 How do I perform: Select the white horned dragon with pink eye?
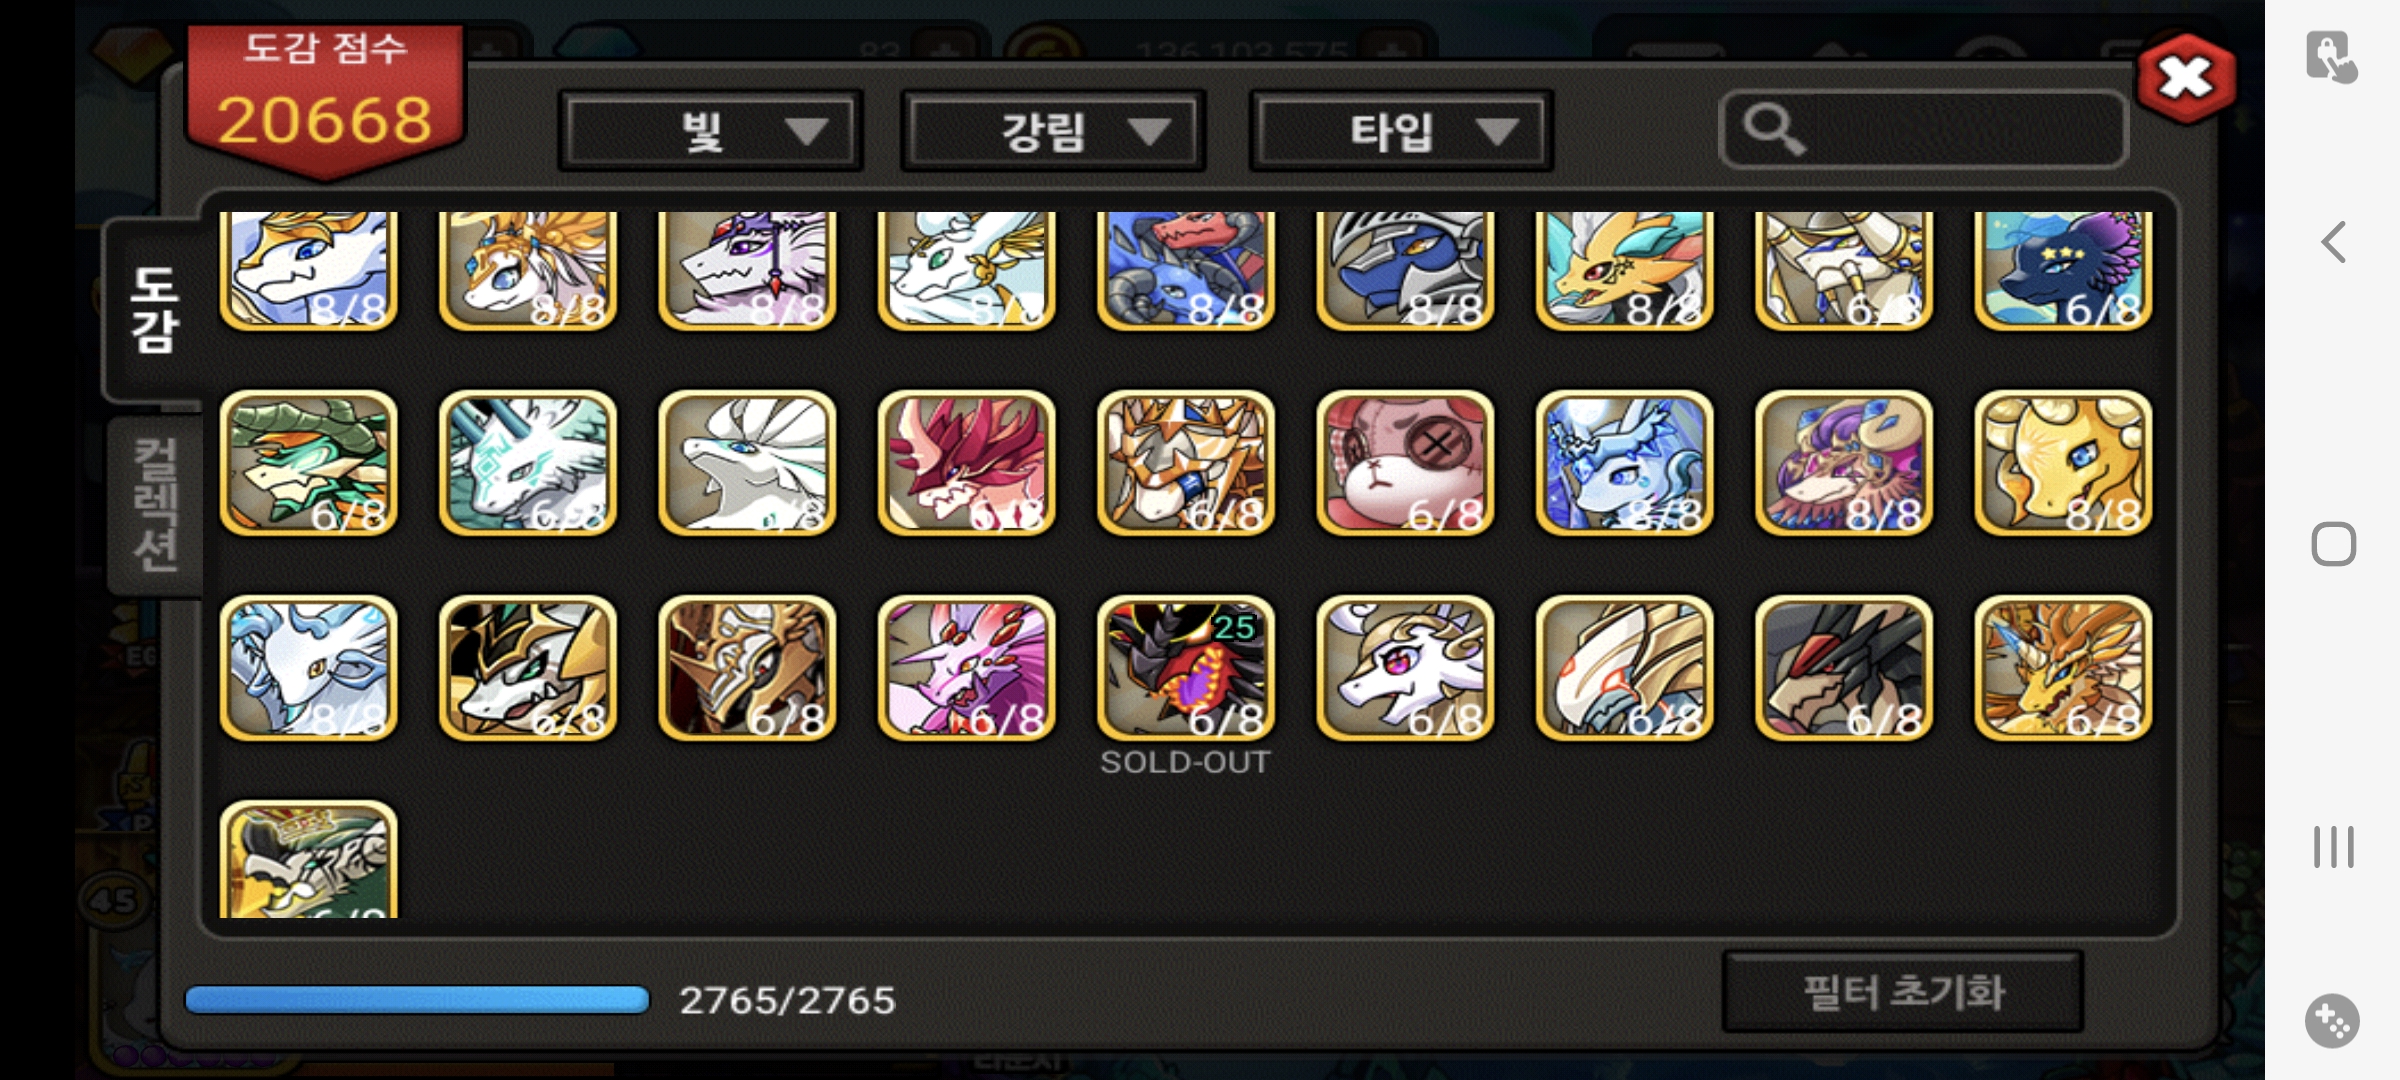click(x=1405, y=668)
